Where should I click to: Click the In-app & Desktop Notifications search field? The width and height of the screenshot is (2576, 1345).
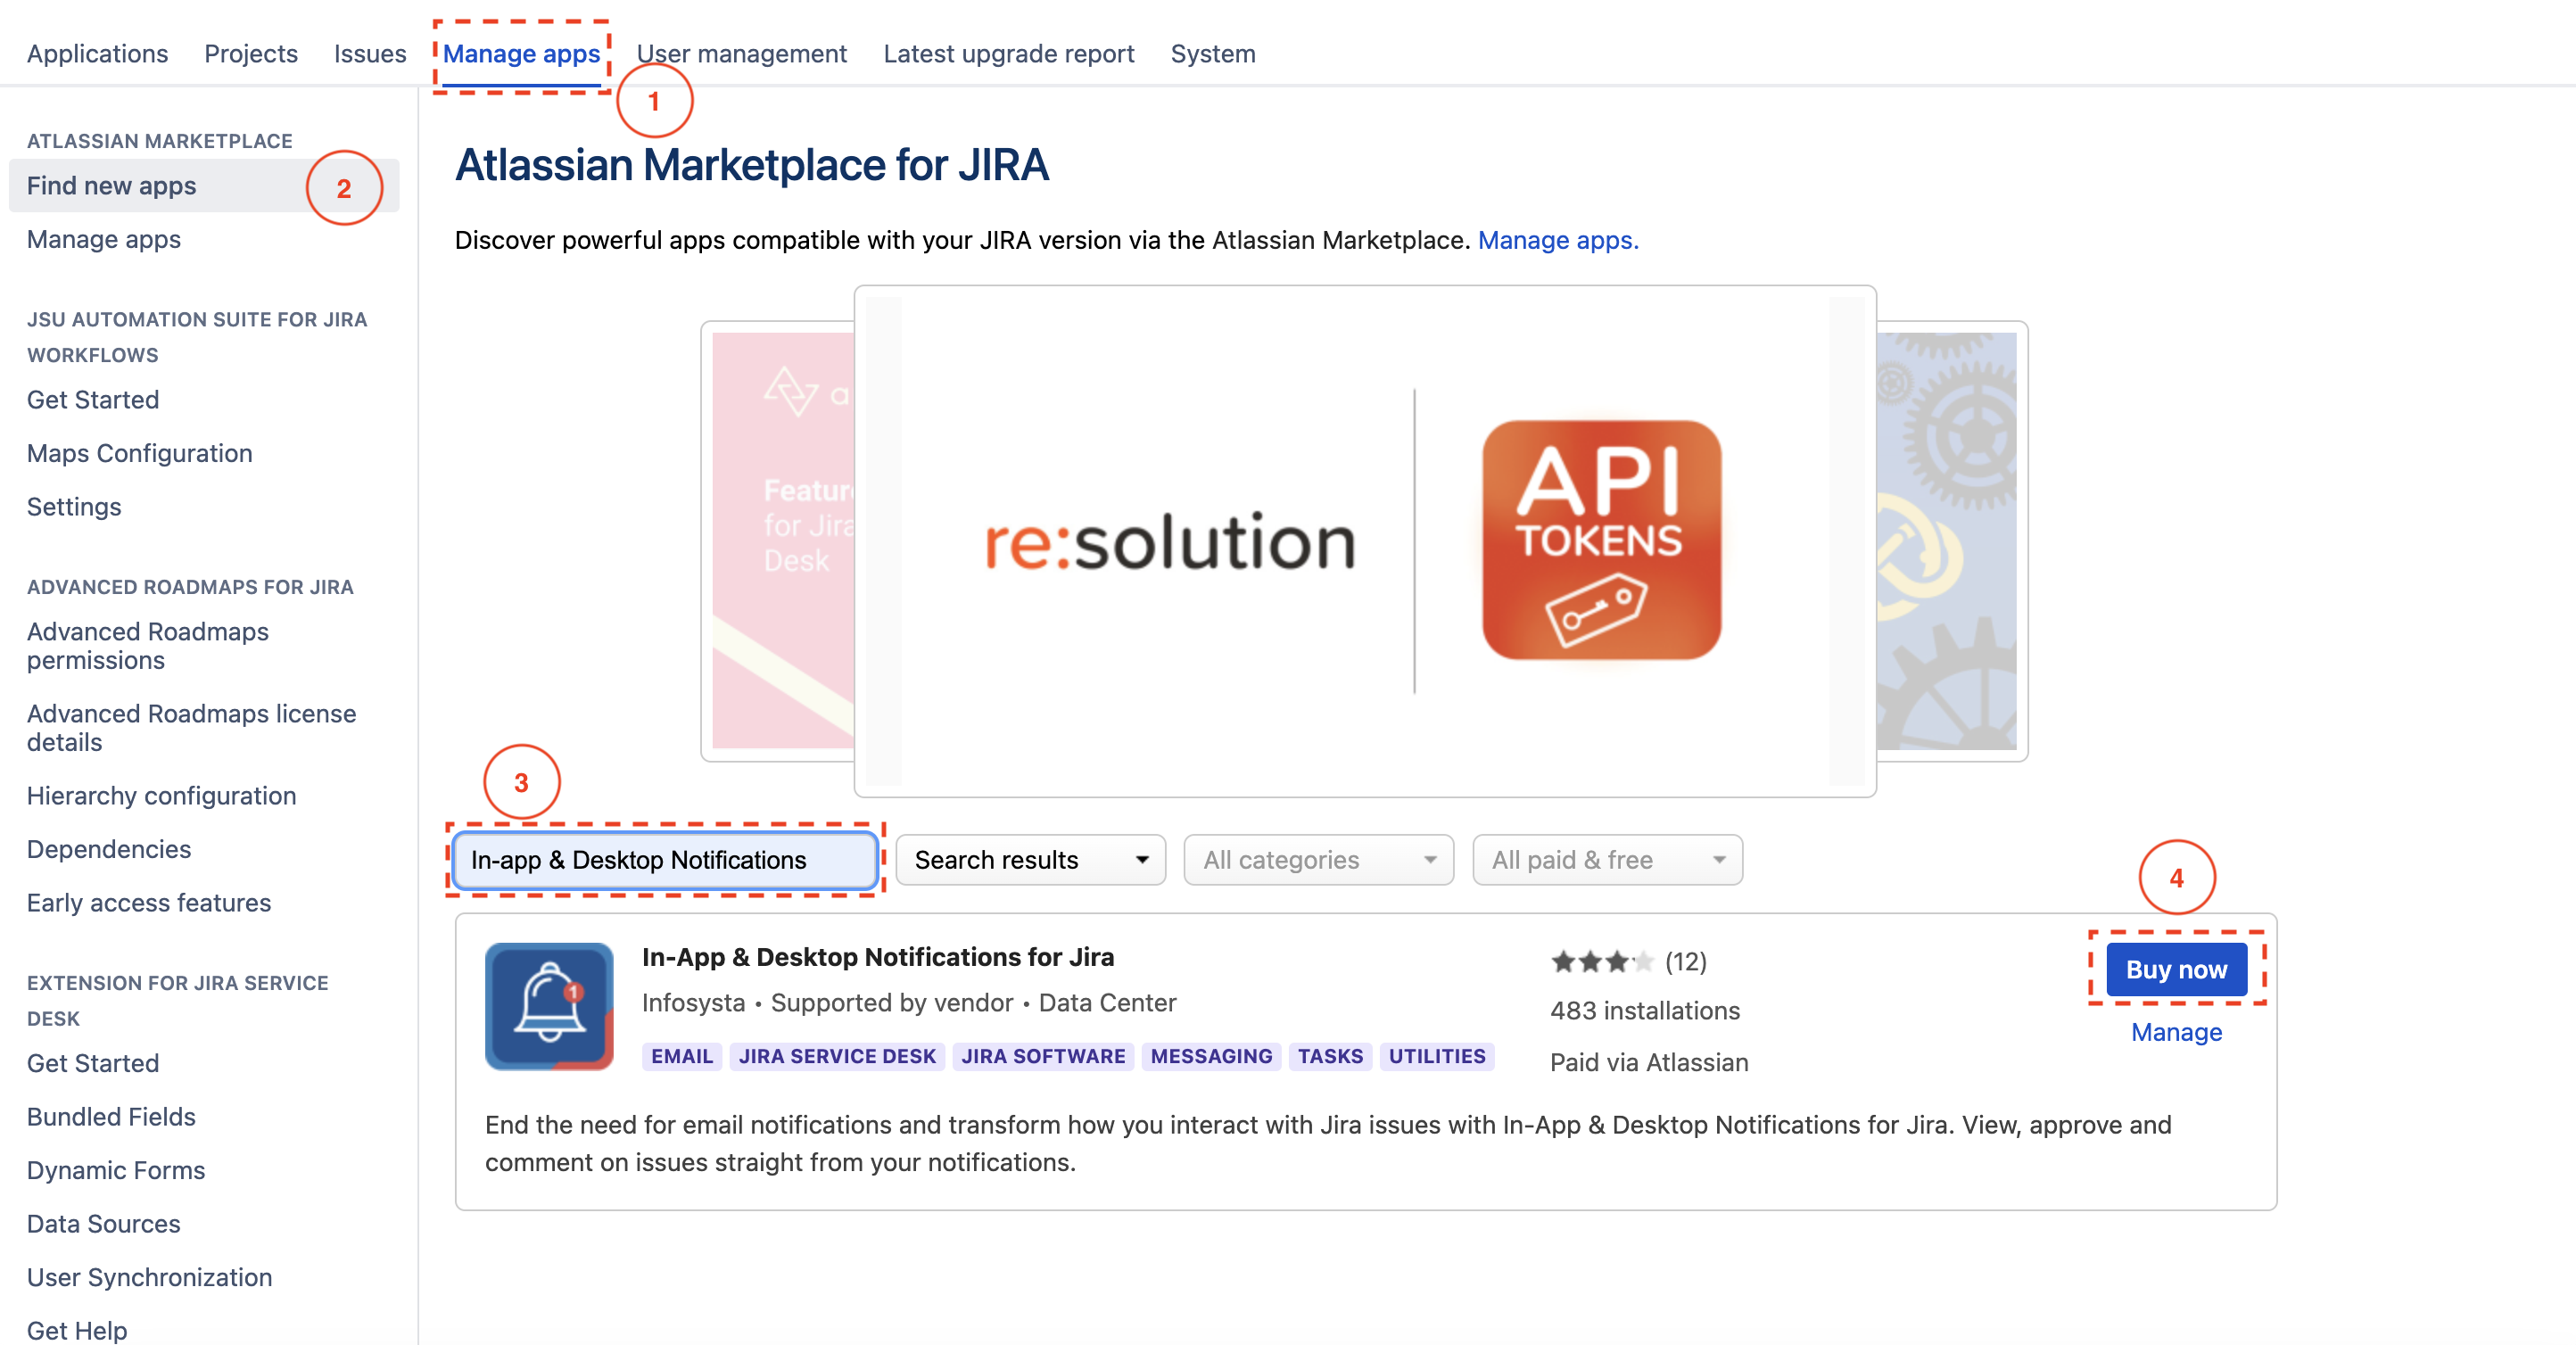[664, 860]
